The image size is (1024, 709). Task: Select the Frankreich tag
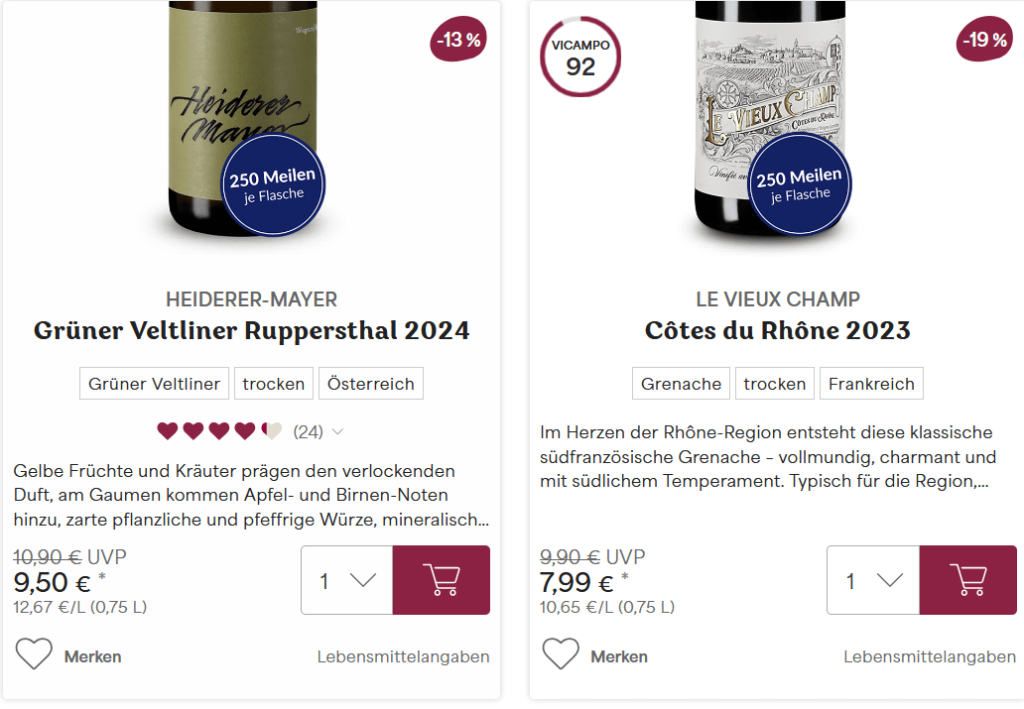coord(871,383)
